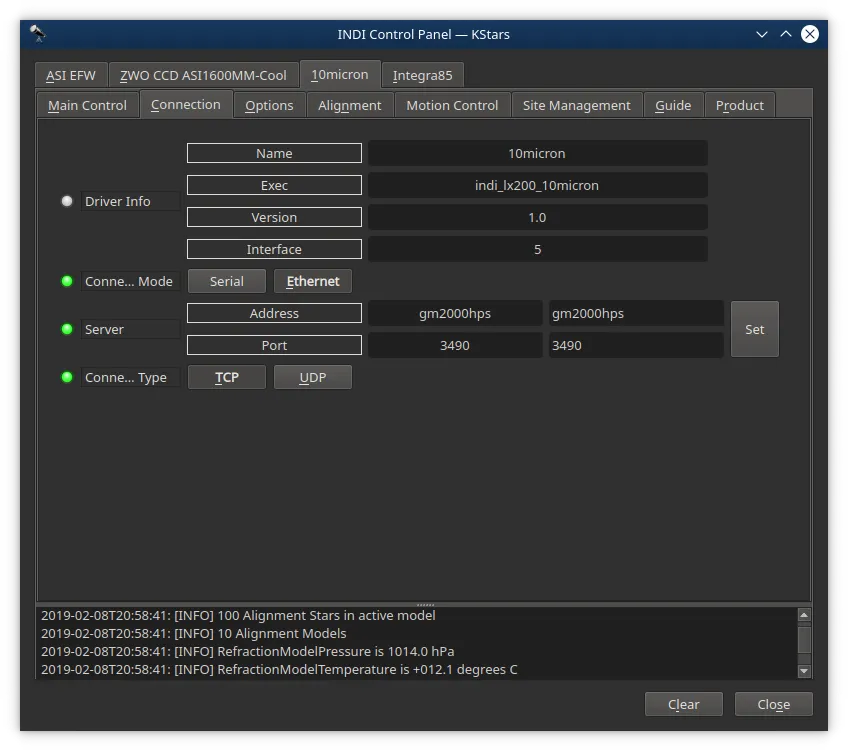
Task: Click the current Address value gm2000hps
Action: 455,314
